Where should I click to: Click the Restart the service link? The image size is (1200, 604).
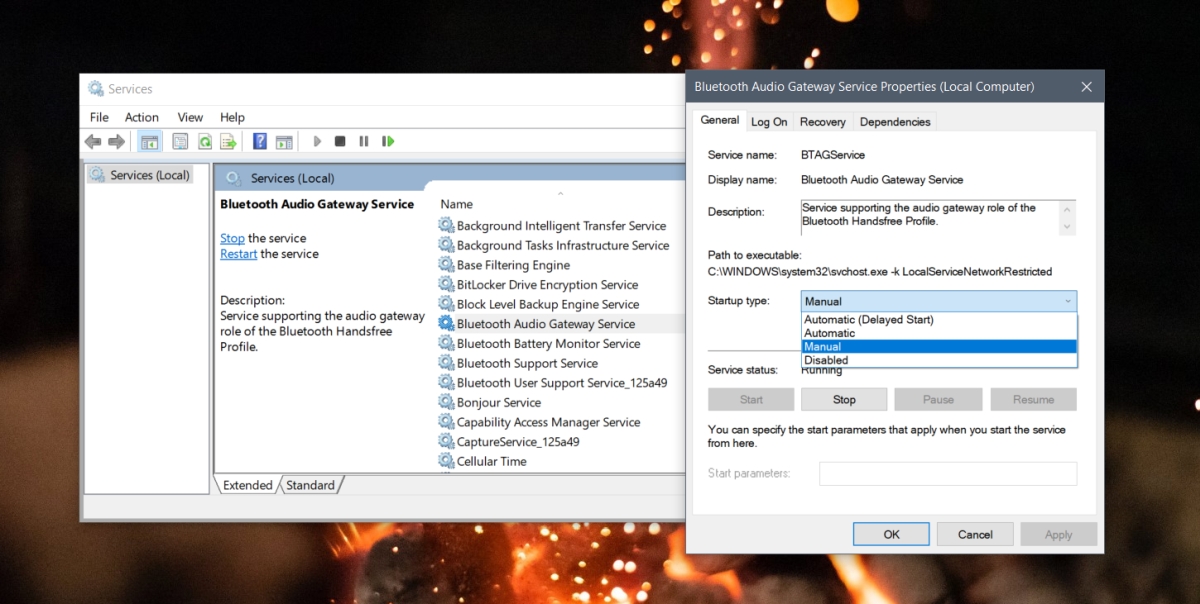239,254
